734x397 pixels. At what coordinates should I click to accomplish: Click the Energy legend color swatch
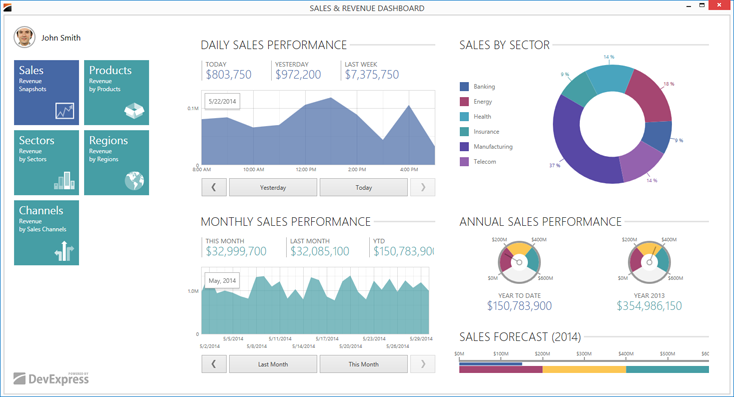(464, 102)
